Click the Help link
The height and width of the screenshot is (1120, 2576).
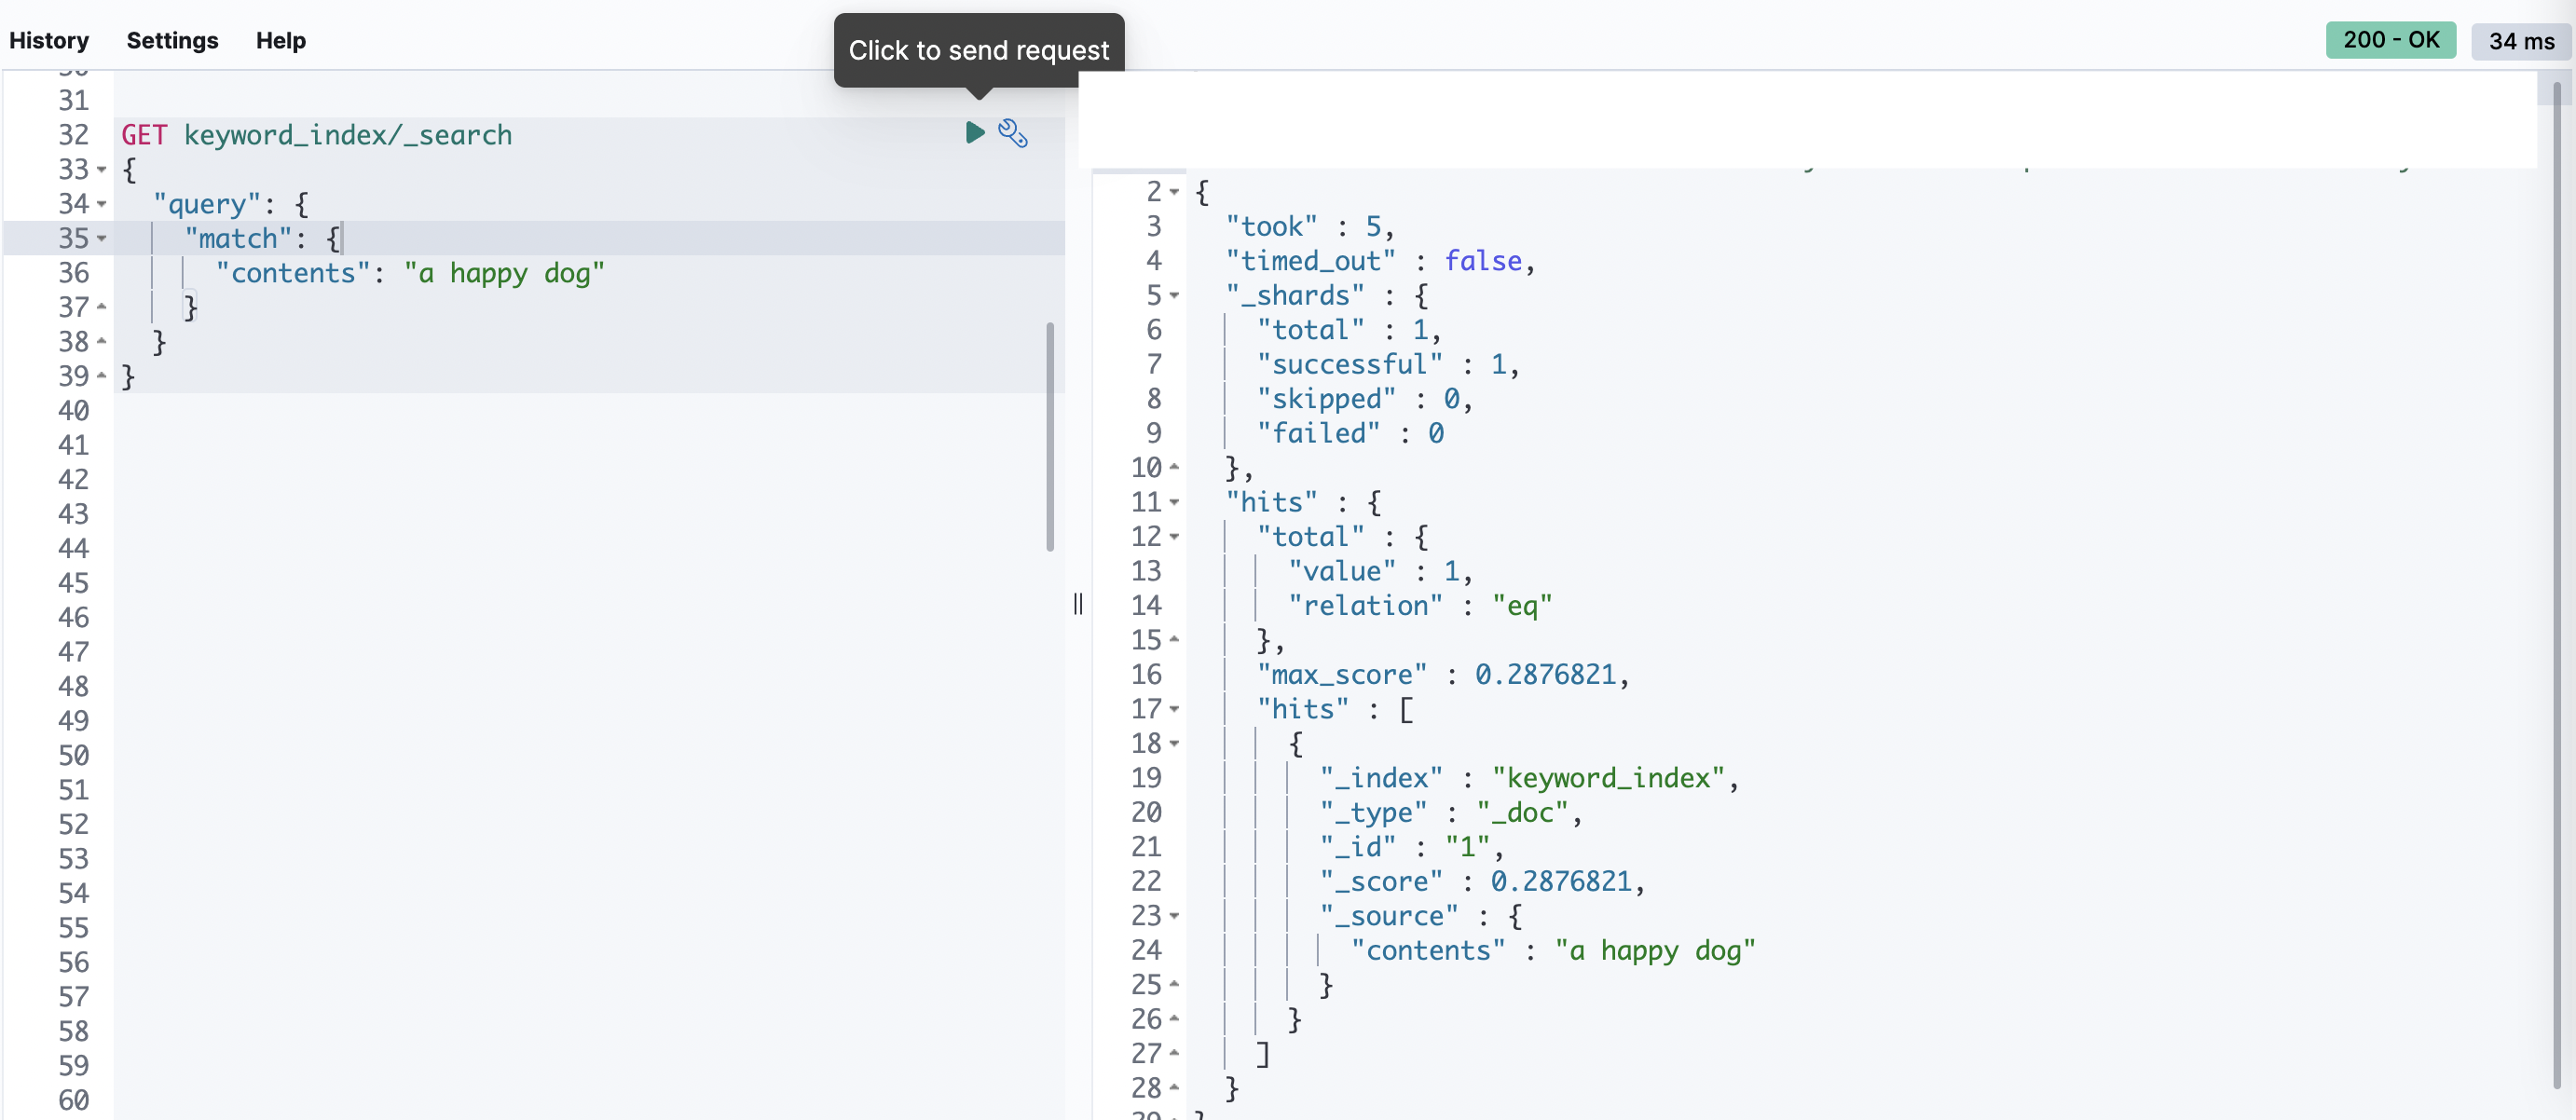pyautogui.click(x=280, y=41)
